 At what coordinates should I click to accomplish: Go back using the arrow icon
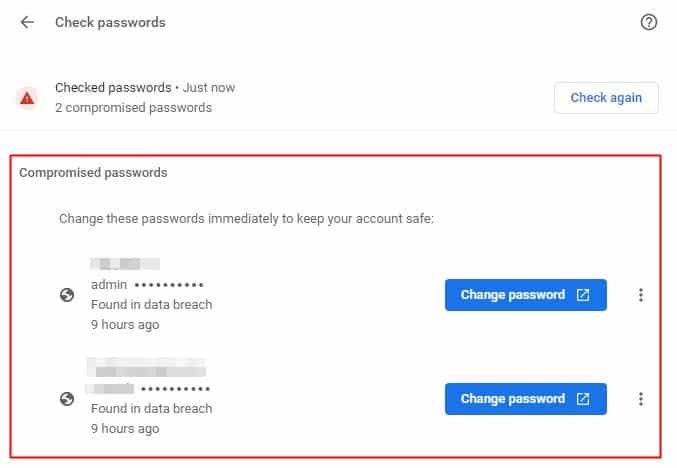[27, 22]
